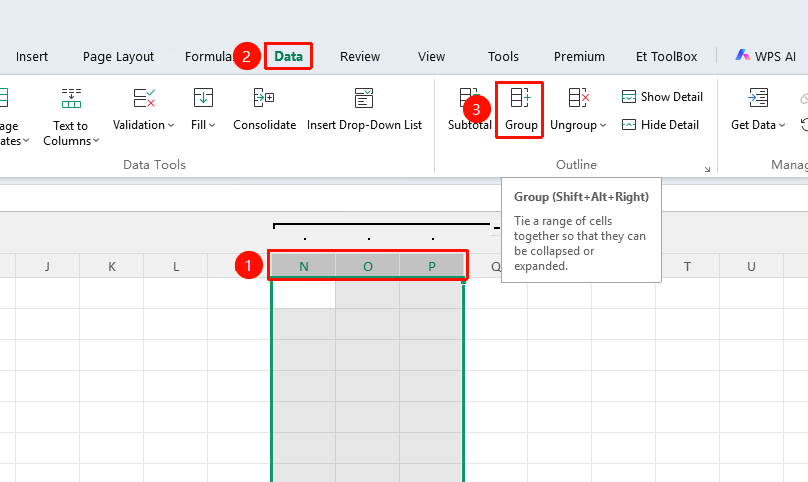Select column J header
808x482 pixels.
47,266
